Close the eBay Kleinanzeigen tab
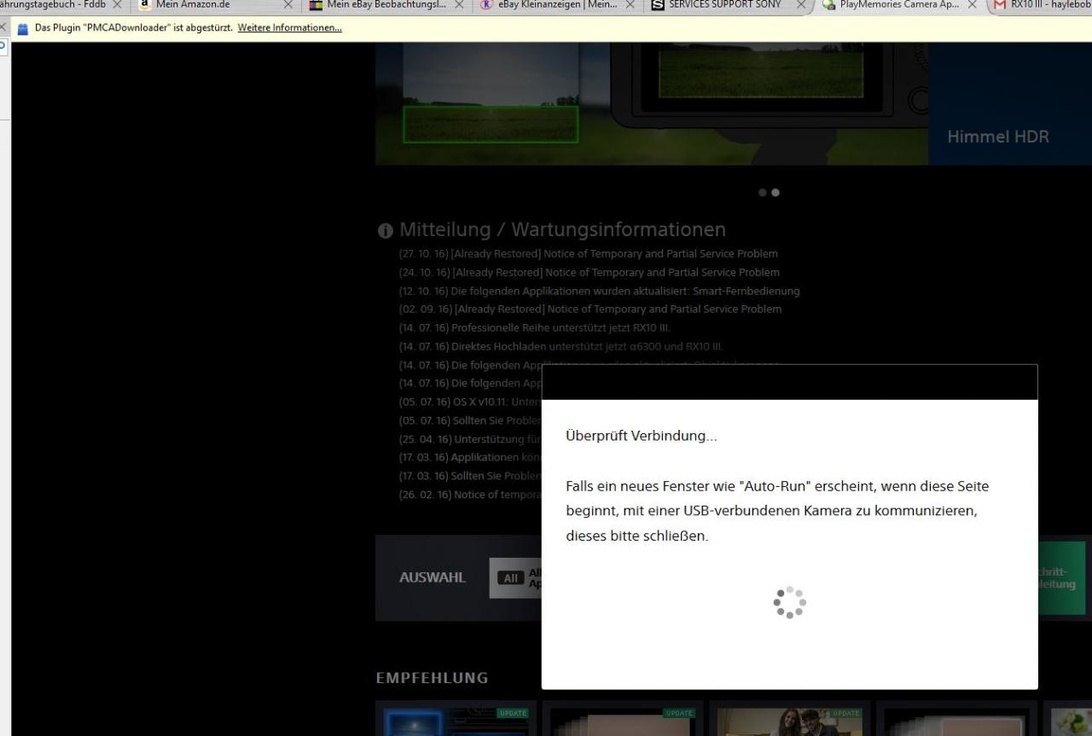1092x736 pixels. [x=630, y=5]
